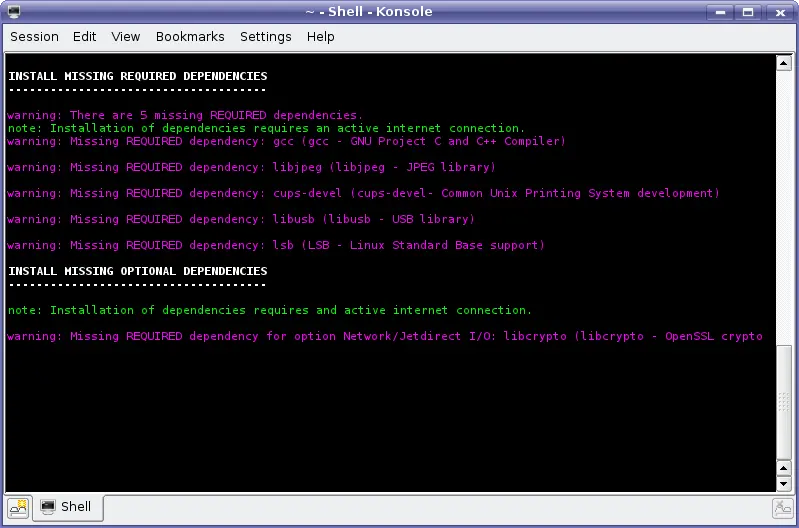Viewport: 799px width, 528px height.
Task: Open the Session menu
Action: pos(34,37)
